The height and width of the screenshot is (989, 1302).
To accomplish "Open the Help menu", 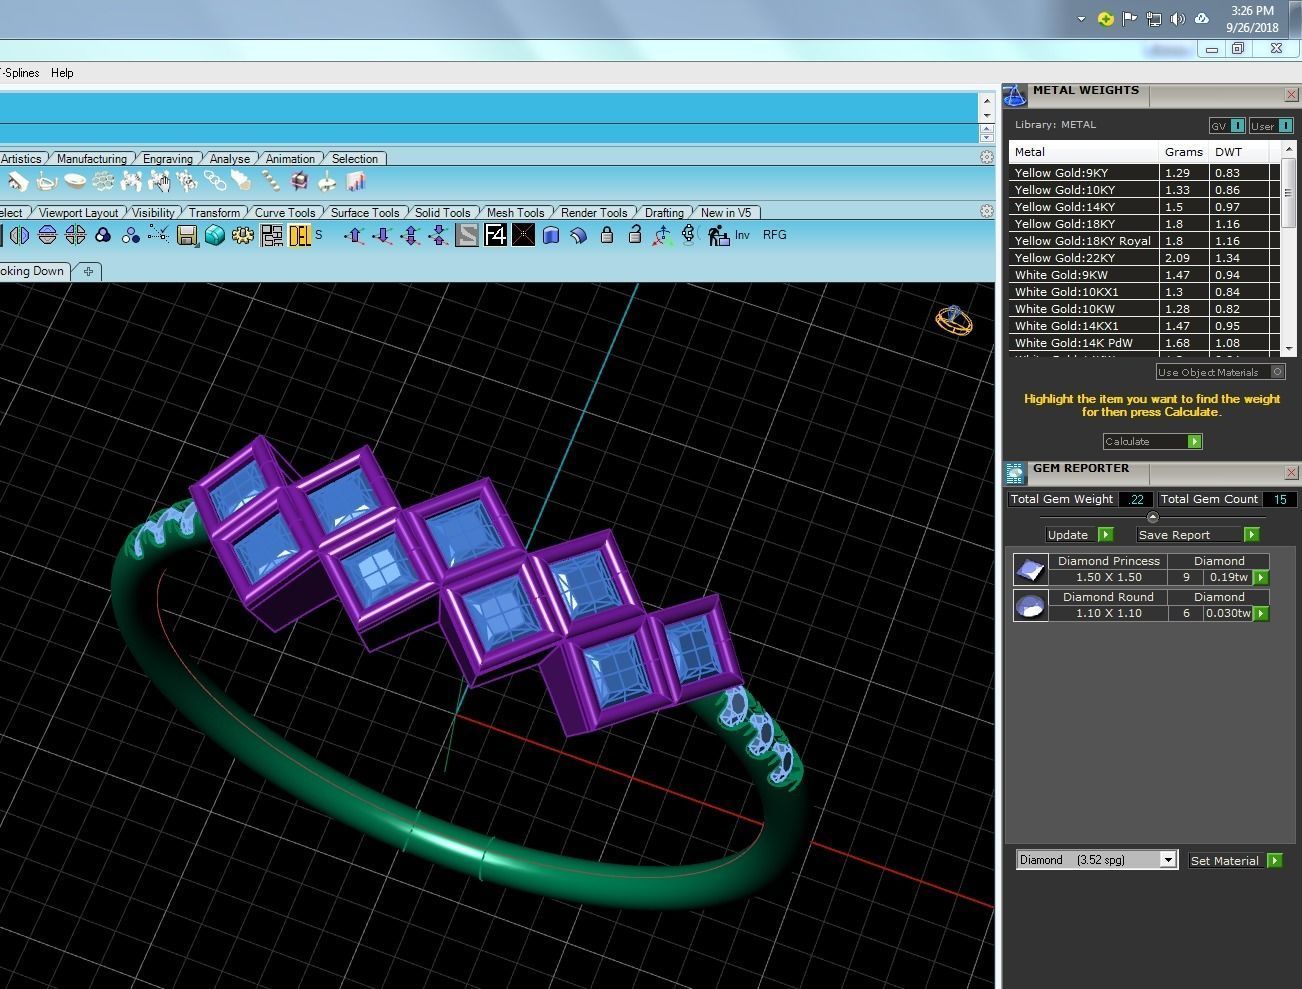I will pos(62,73).
